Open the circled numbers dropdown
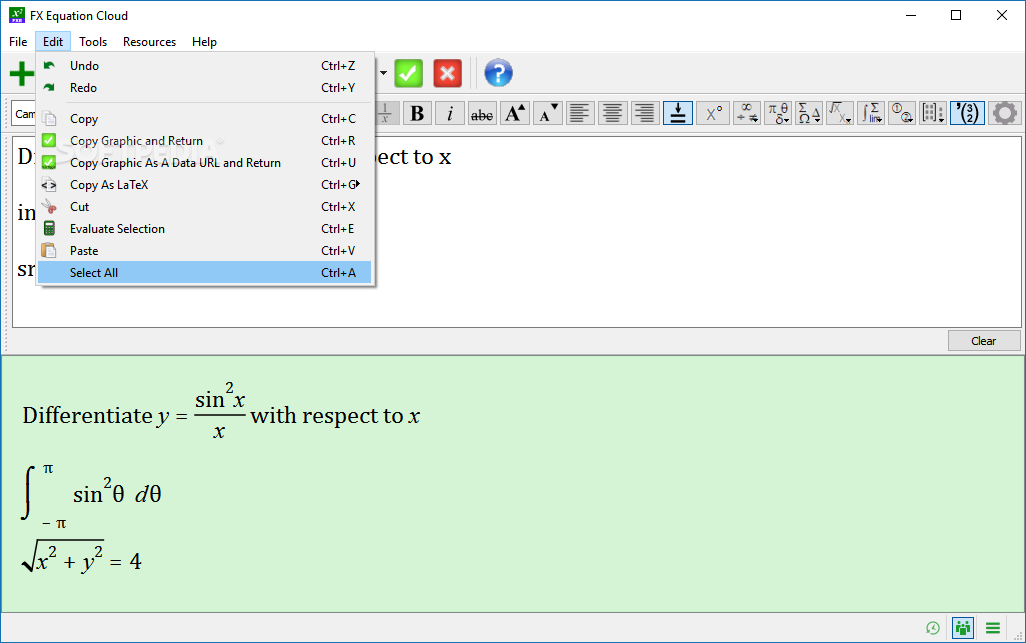The image size is (1026, 643). point(902,113)
